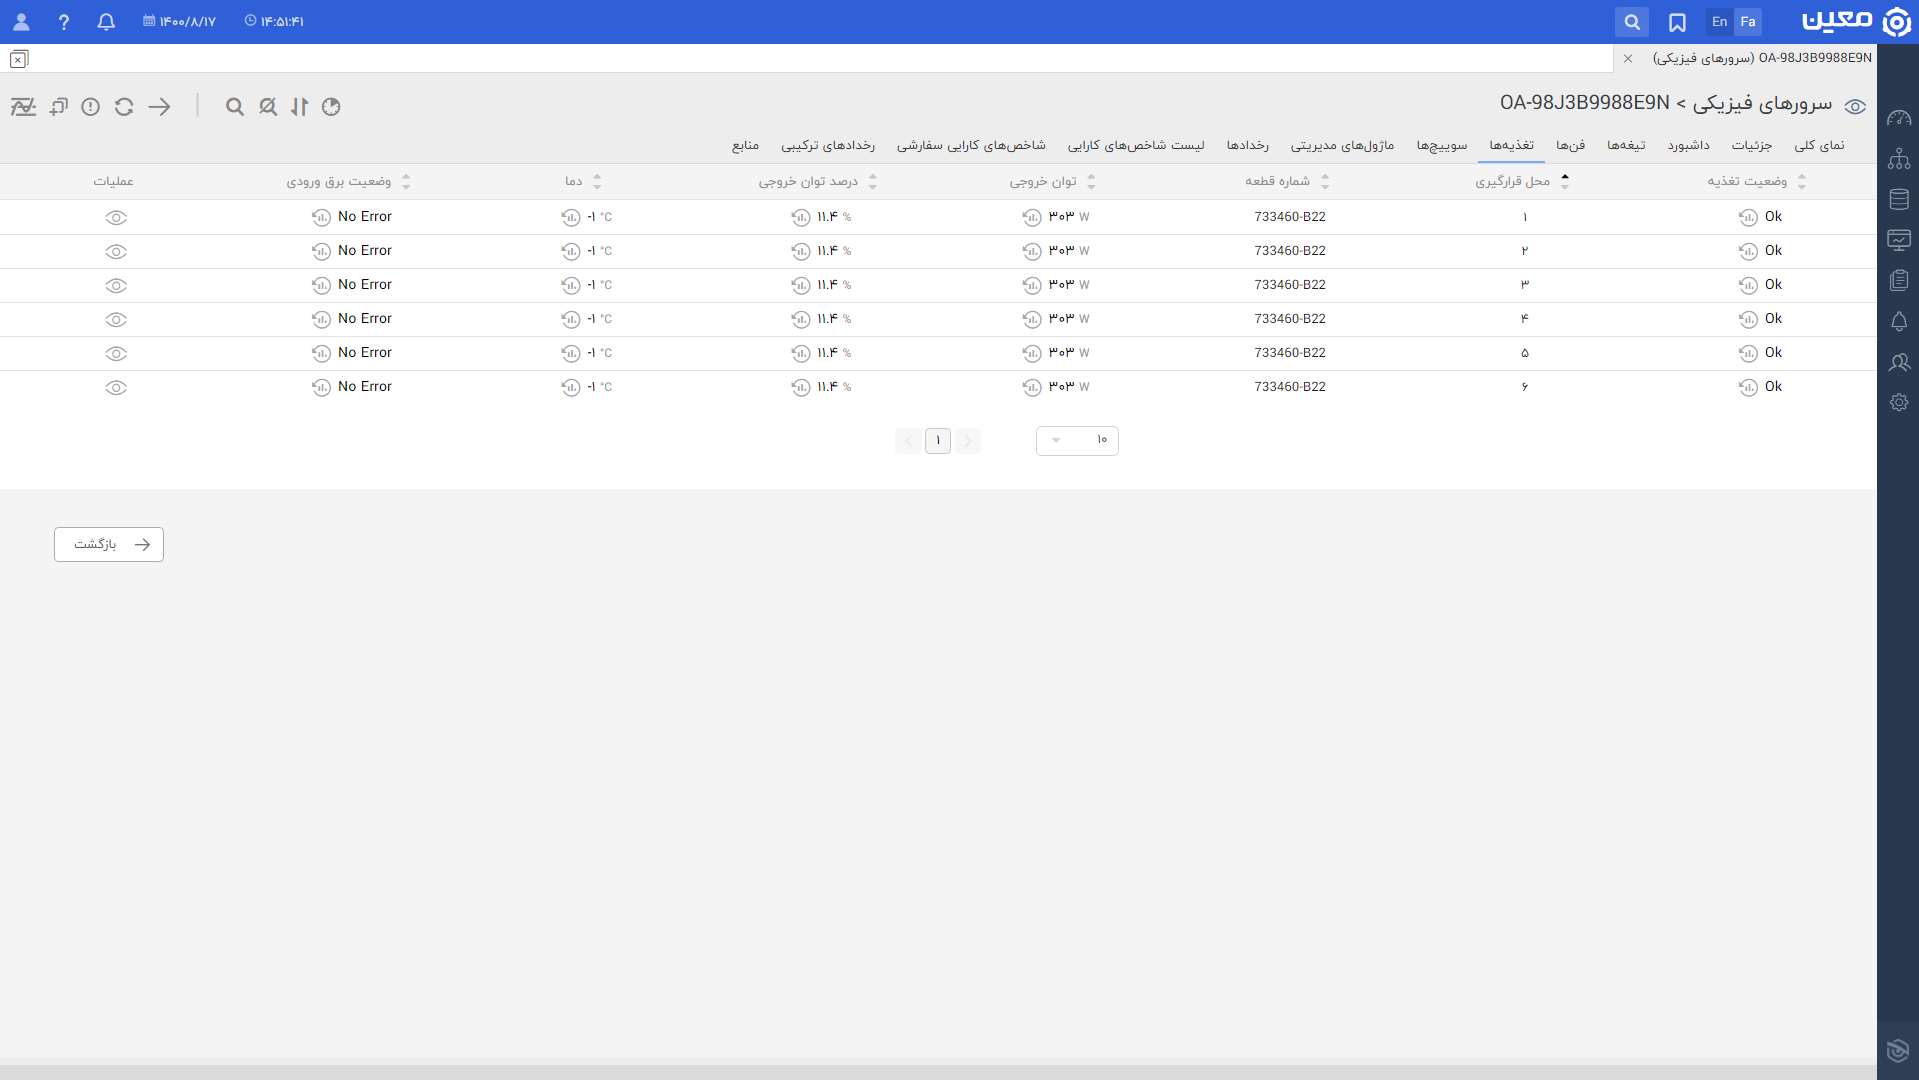Click the eye icon beside page title

point(1855,106)
